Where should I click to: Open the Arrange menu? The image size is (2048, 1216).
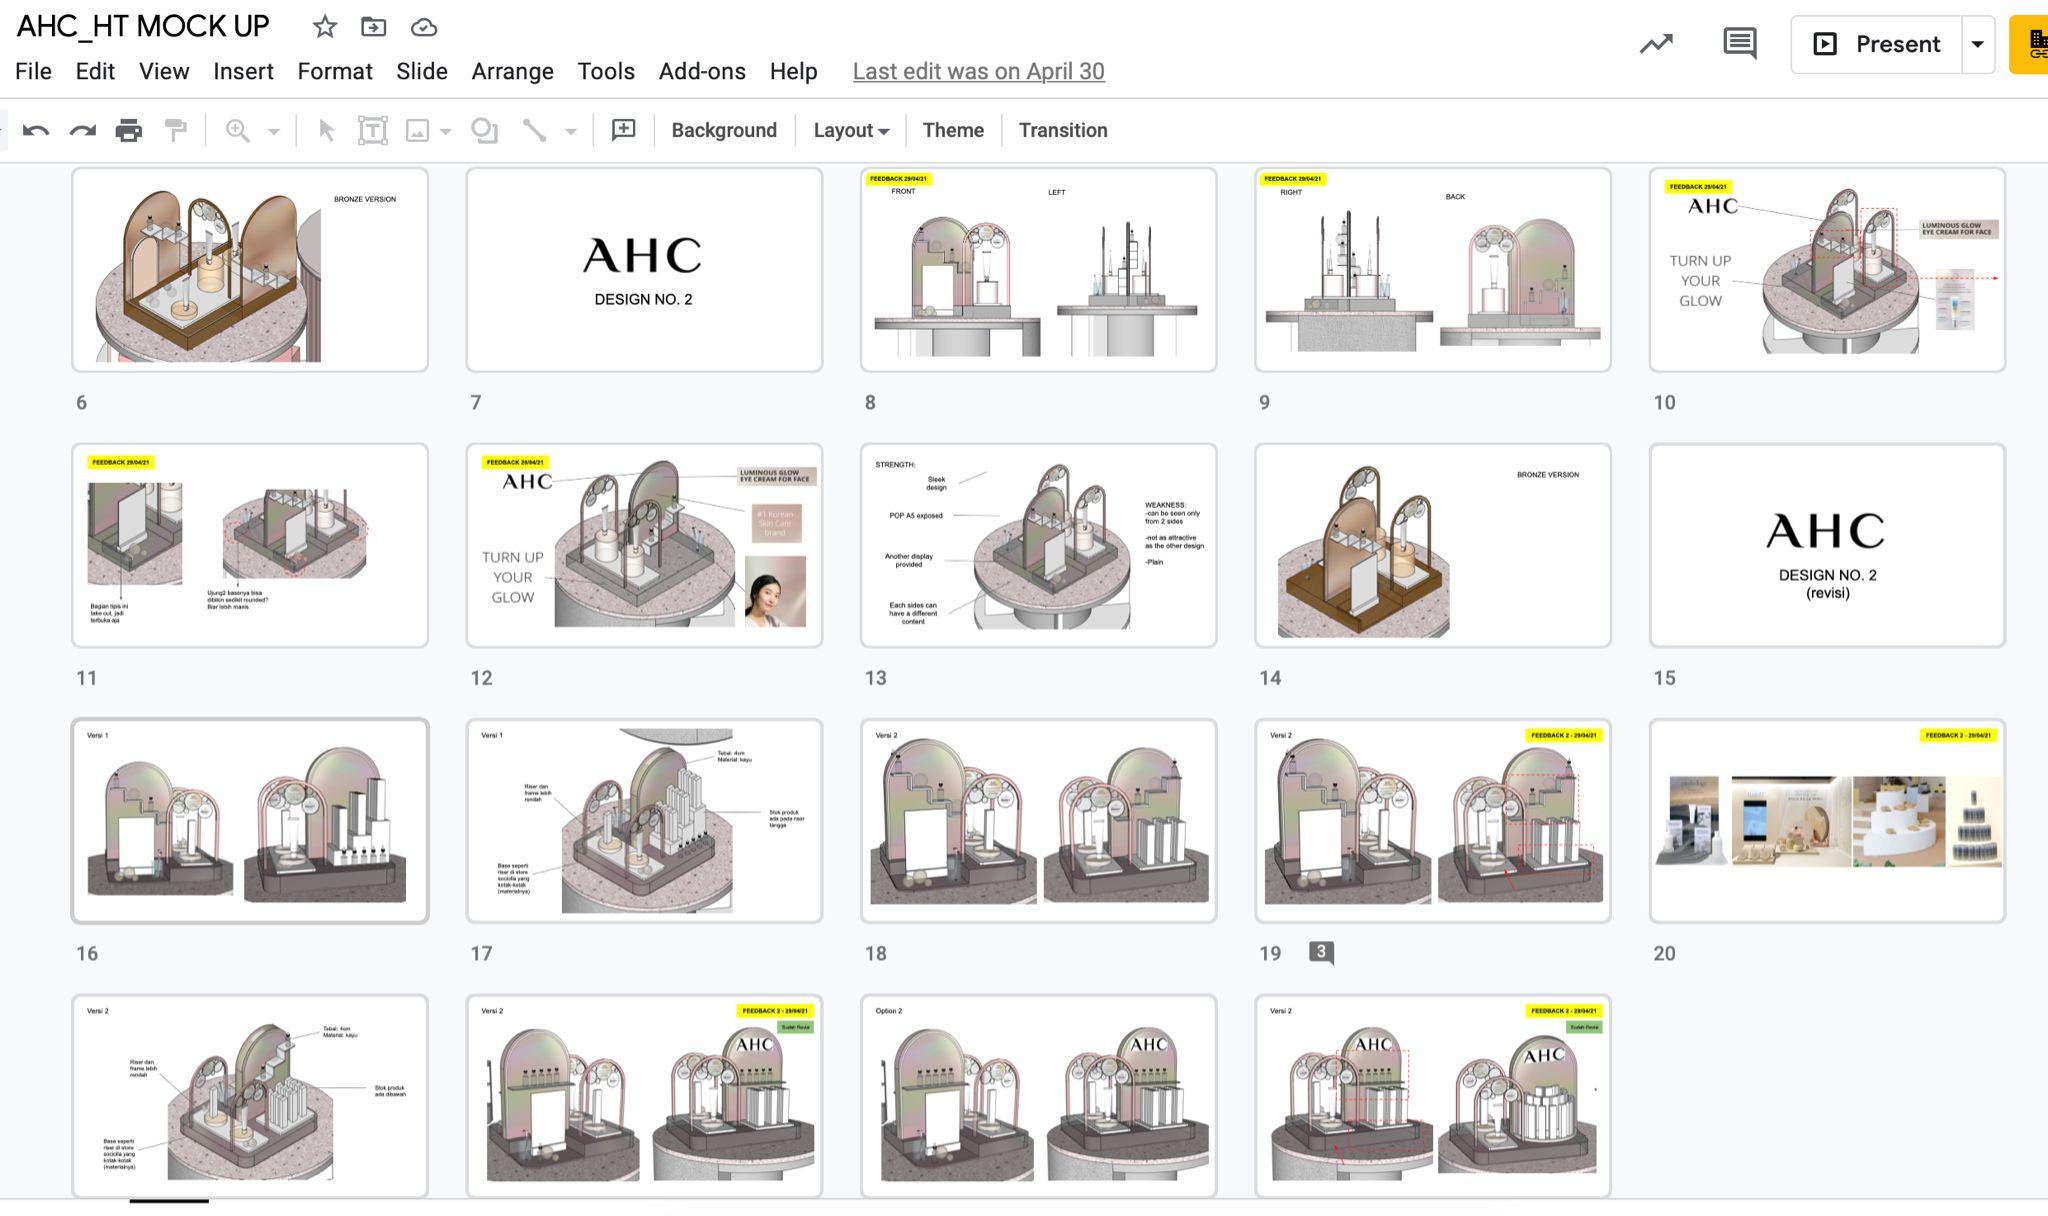pyautogui.click(x=513, y=71)
